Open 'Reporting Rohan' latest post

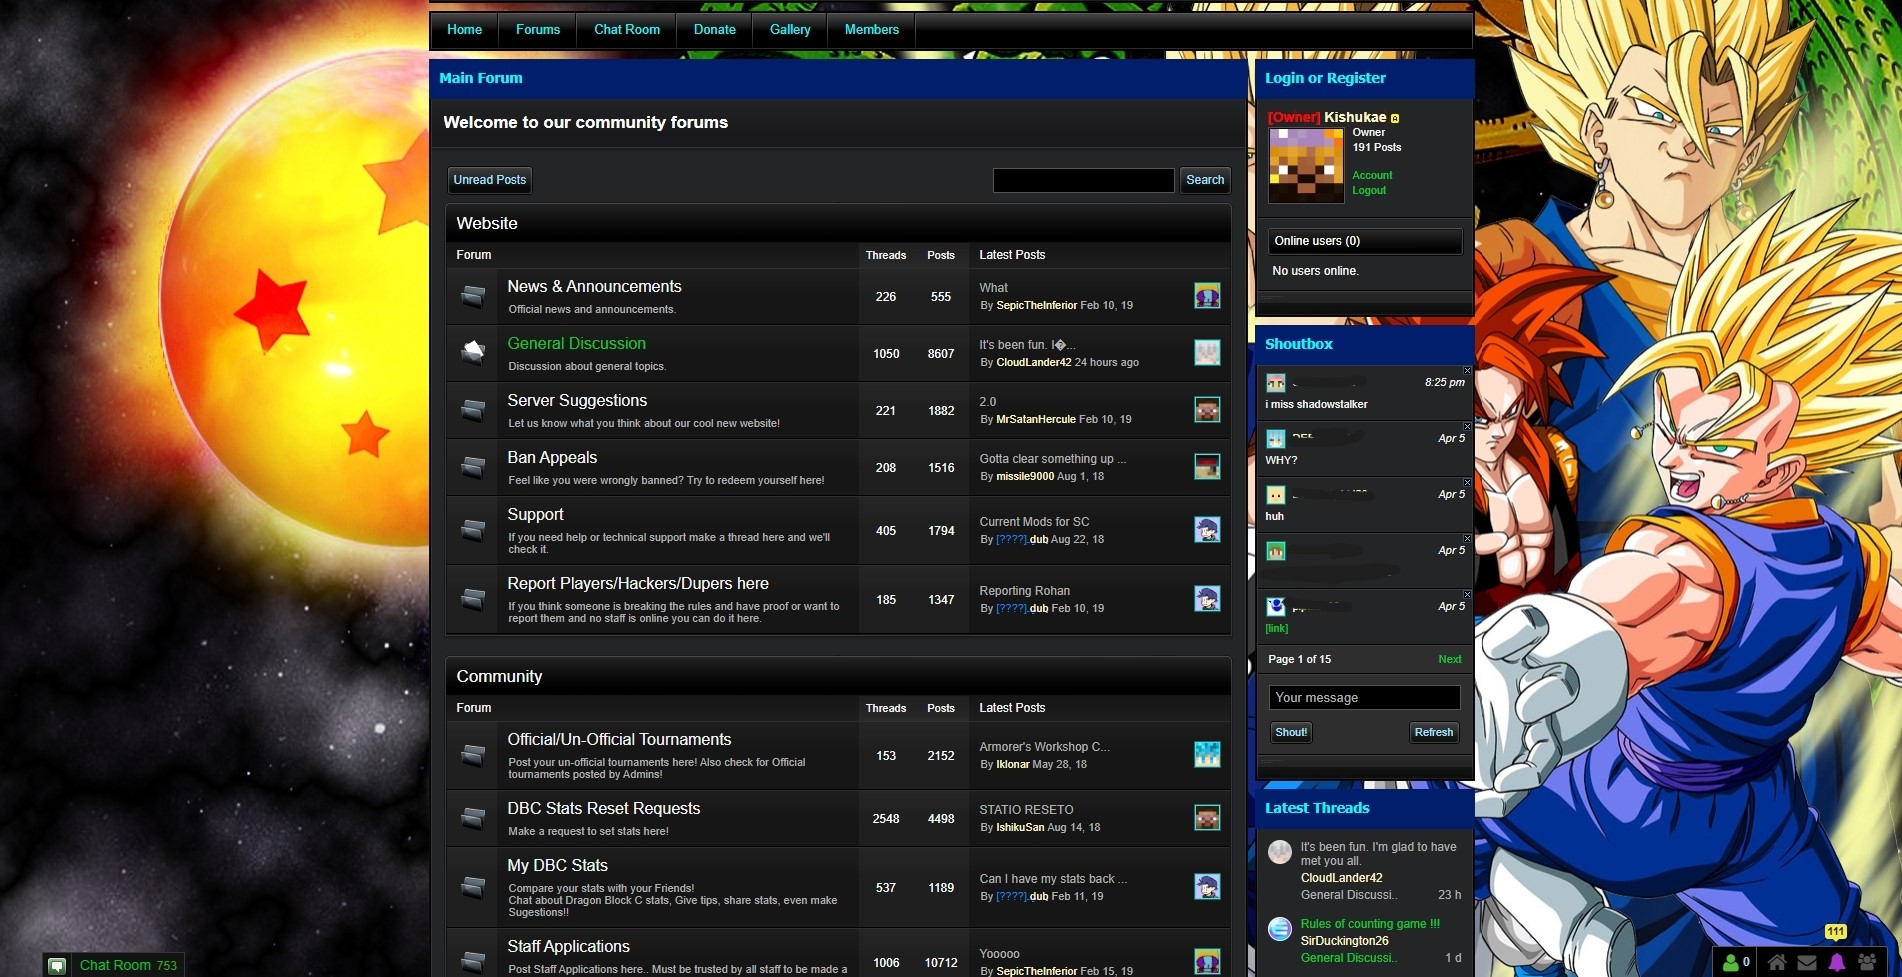pos(1024,591)
